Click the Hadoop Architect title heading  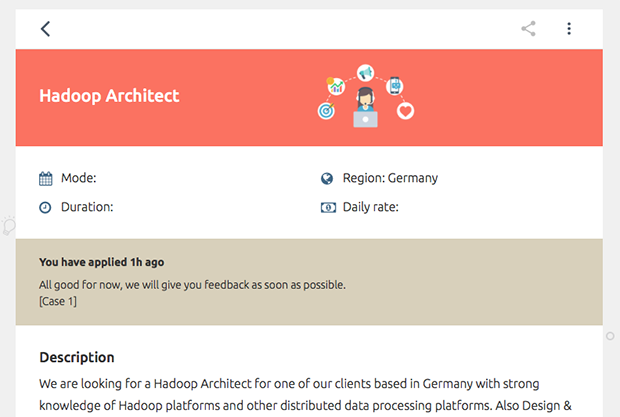pos(109,96)
